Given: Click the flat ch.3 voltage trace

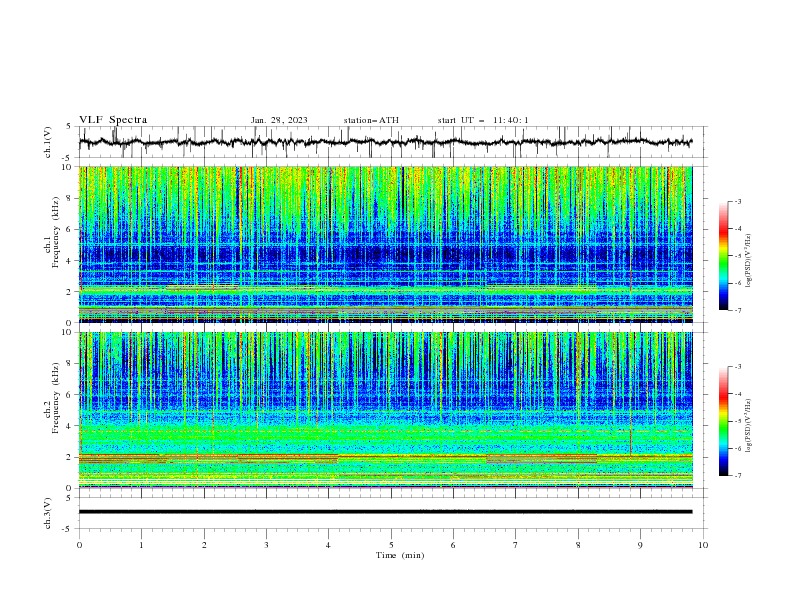Looking at the screenshot, I should (385, 512).
